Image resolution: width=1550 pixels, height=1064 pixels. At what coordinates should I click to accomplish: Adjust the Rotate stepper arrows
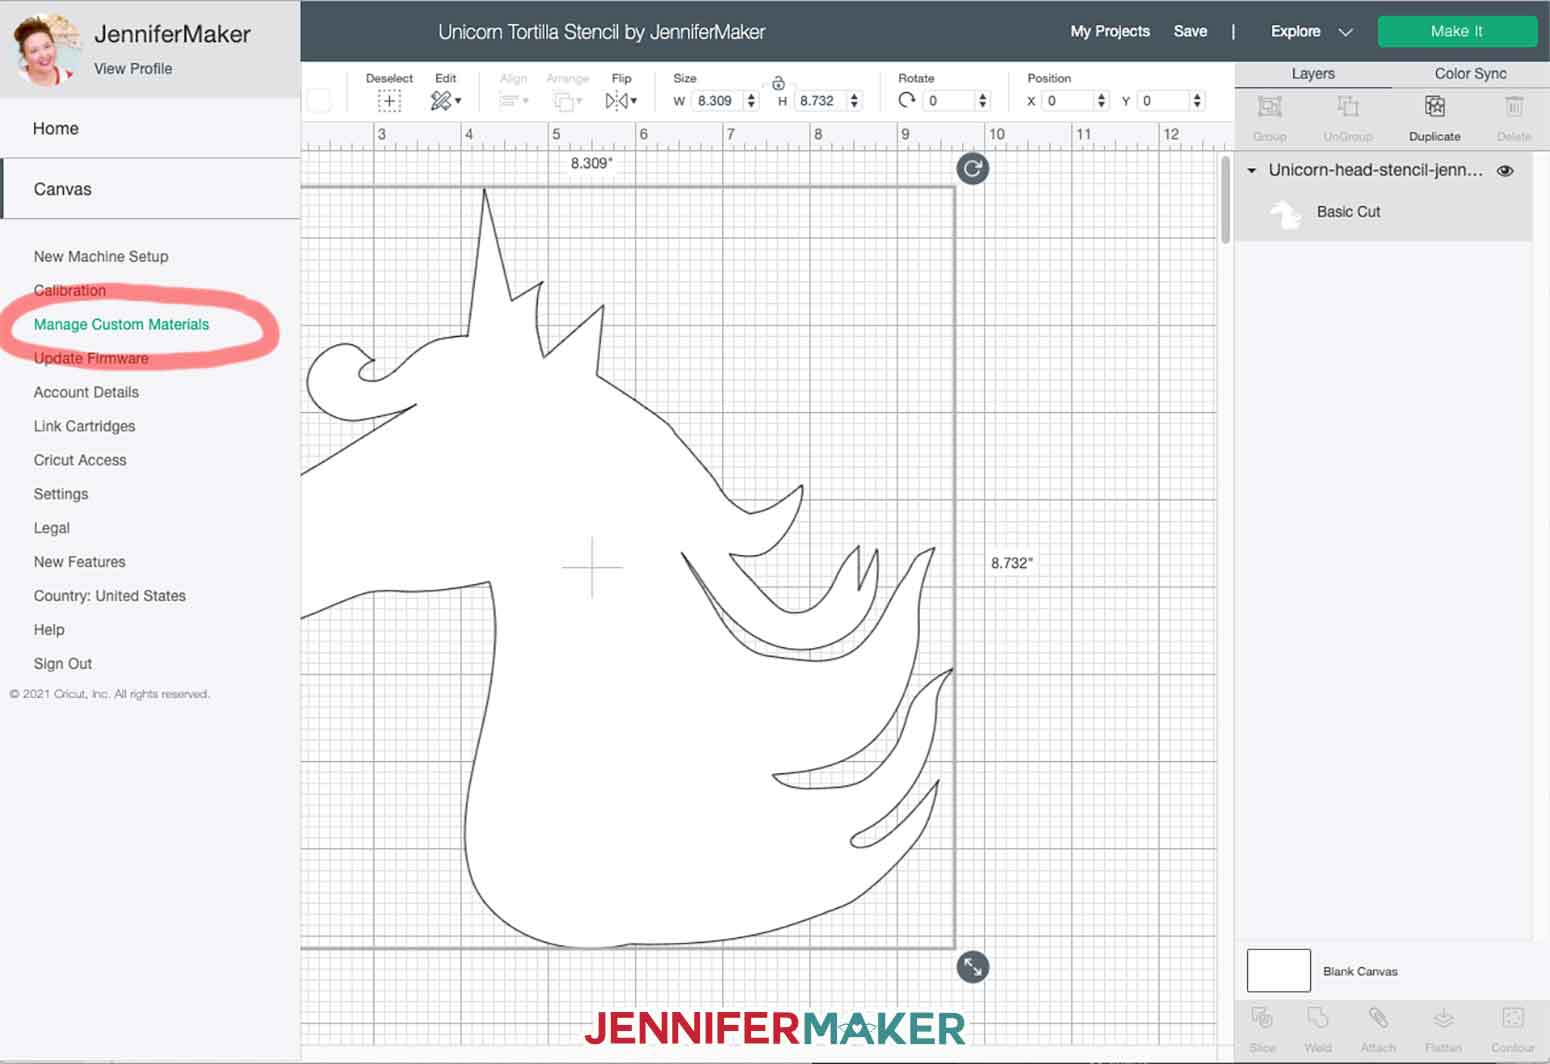(983, 100)
